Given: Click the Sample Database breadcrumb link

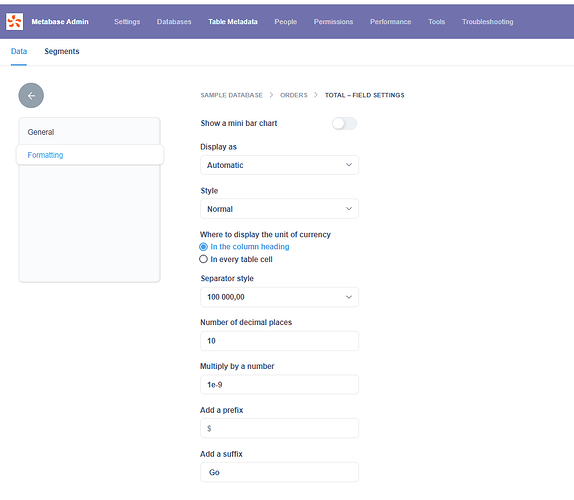Looking at the screenshot, I should [231, 95].
